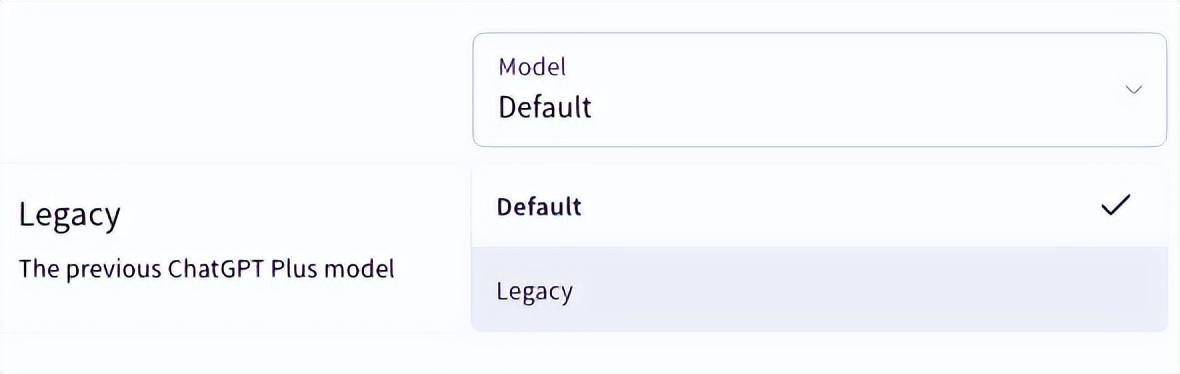Collapse the model list using the down chevron
The width and height of the screenshot is (1180, 374).
1133,90
